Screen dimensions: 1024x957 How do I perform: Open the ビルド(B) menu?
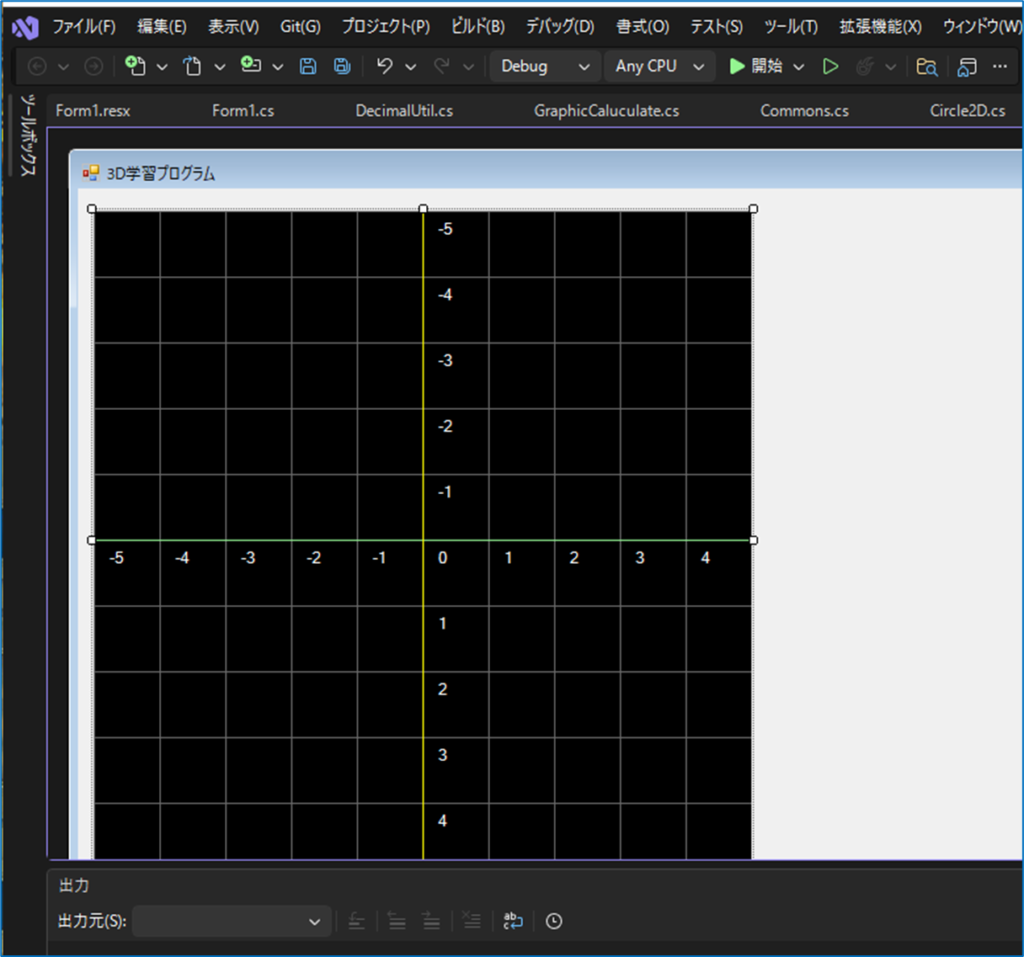(478, 27)
